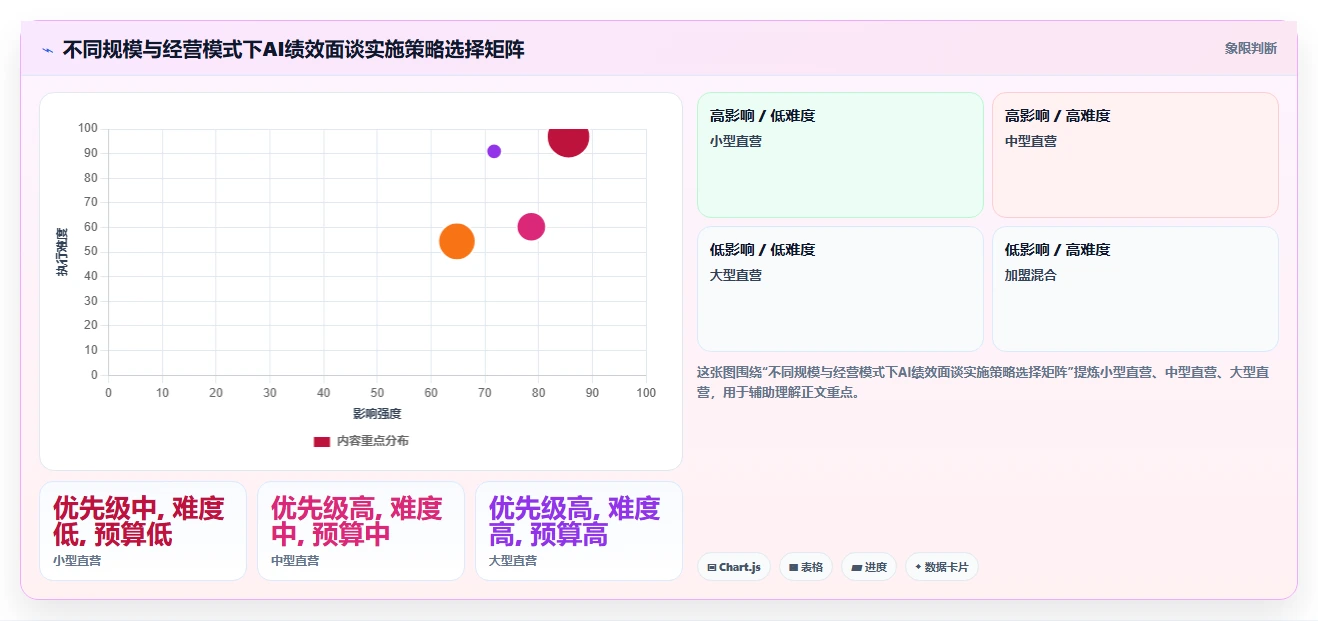
Task: Click the 大型直营 text in quadrant card
Action: tap(736, 275)
